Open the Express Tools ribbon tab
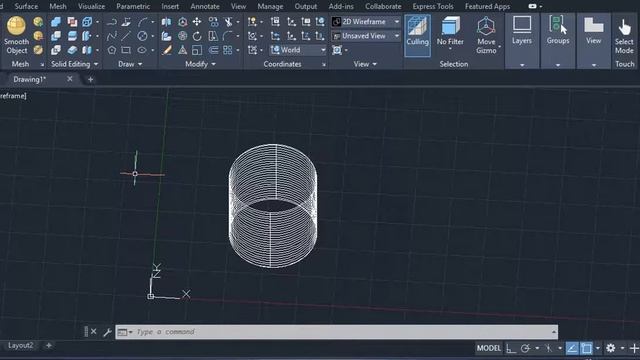This screenshot has width=640, height=360. coord(433,6)
